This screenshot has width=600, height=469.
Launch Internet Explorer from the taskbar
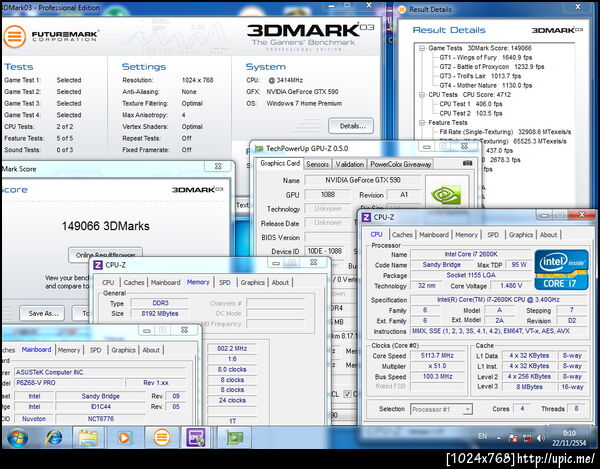pyautogui.click(x=54, y=438)
